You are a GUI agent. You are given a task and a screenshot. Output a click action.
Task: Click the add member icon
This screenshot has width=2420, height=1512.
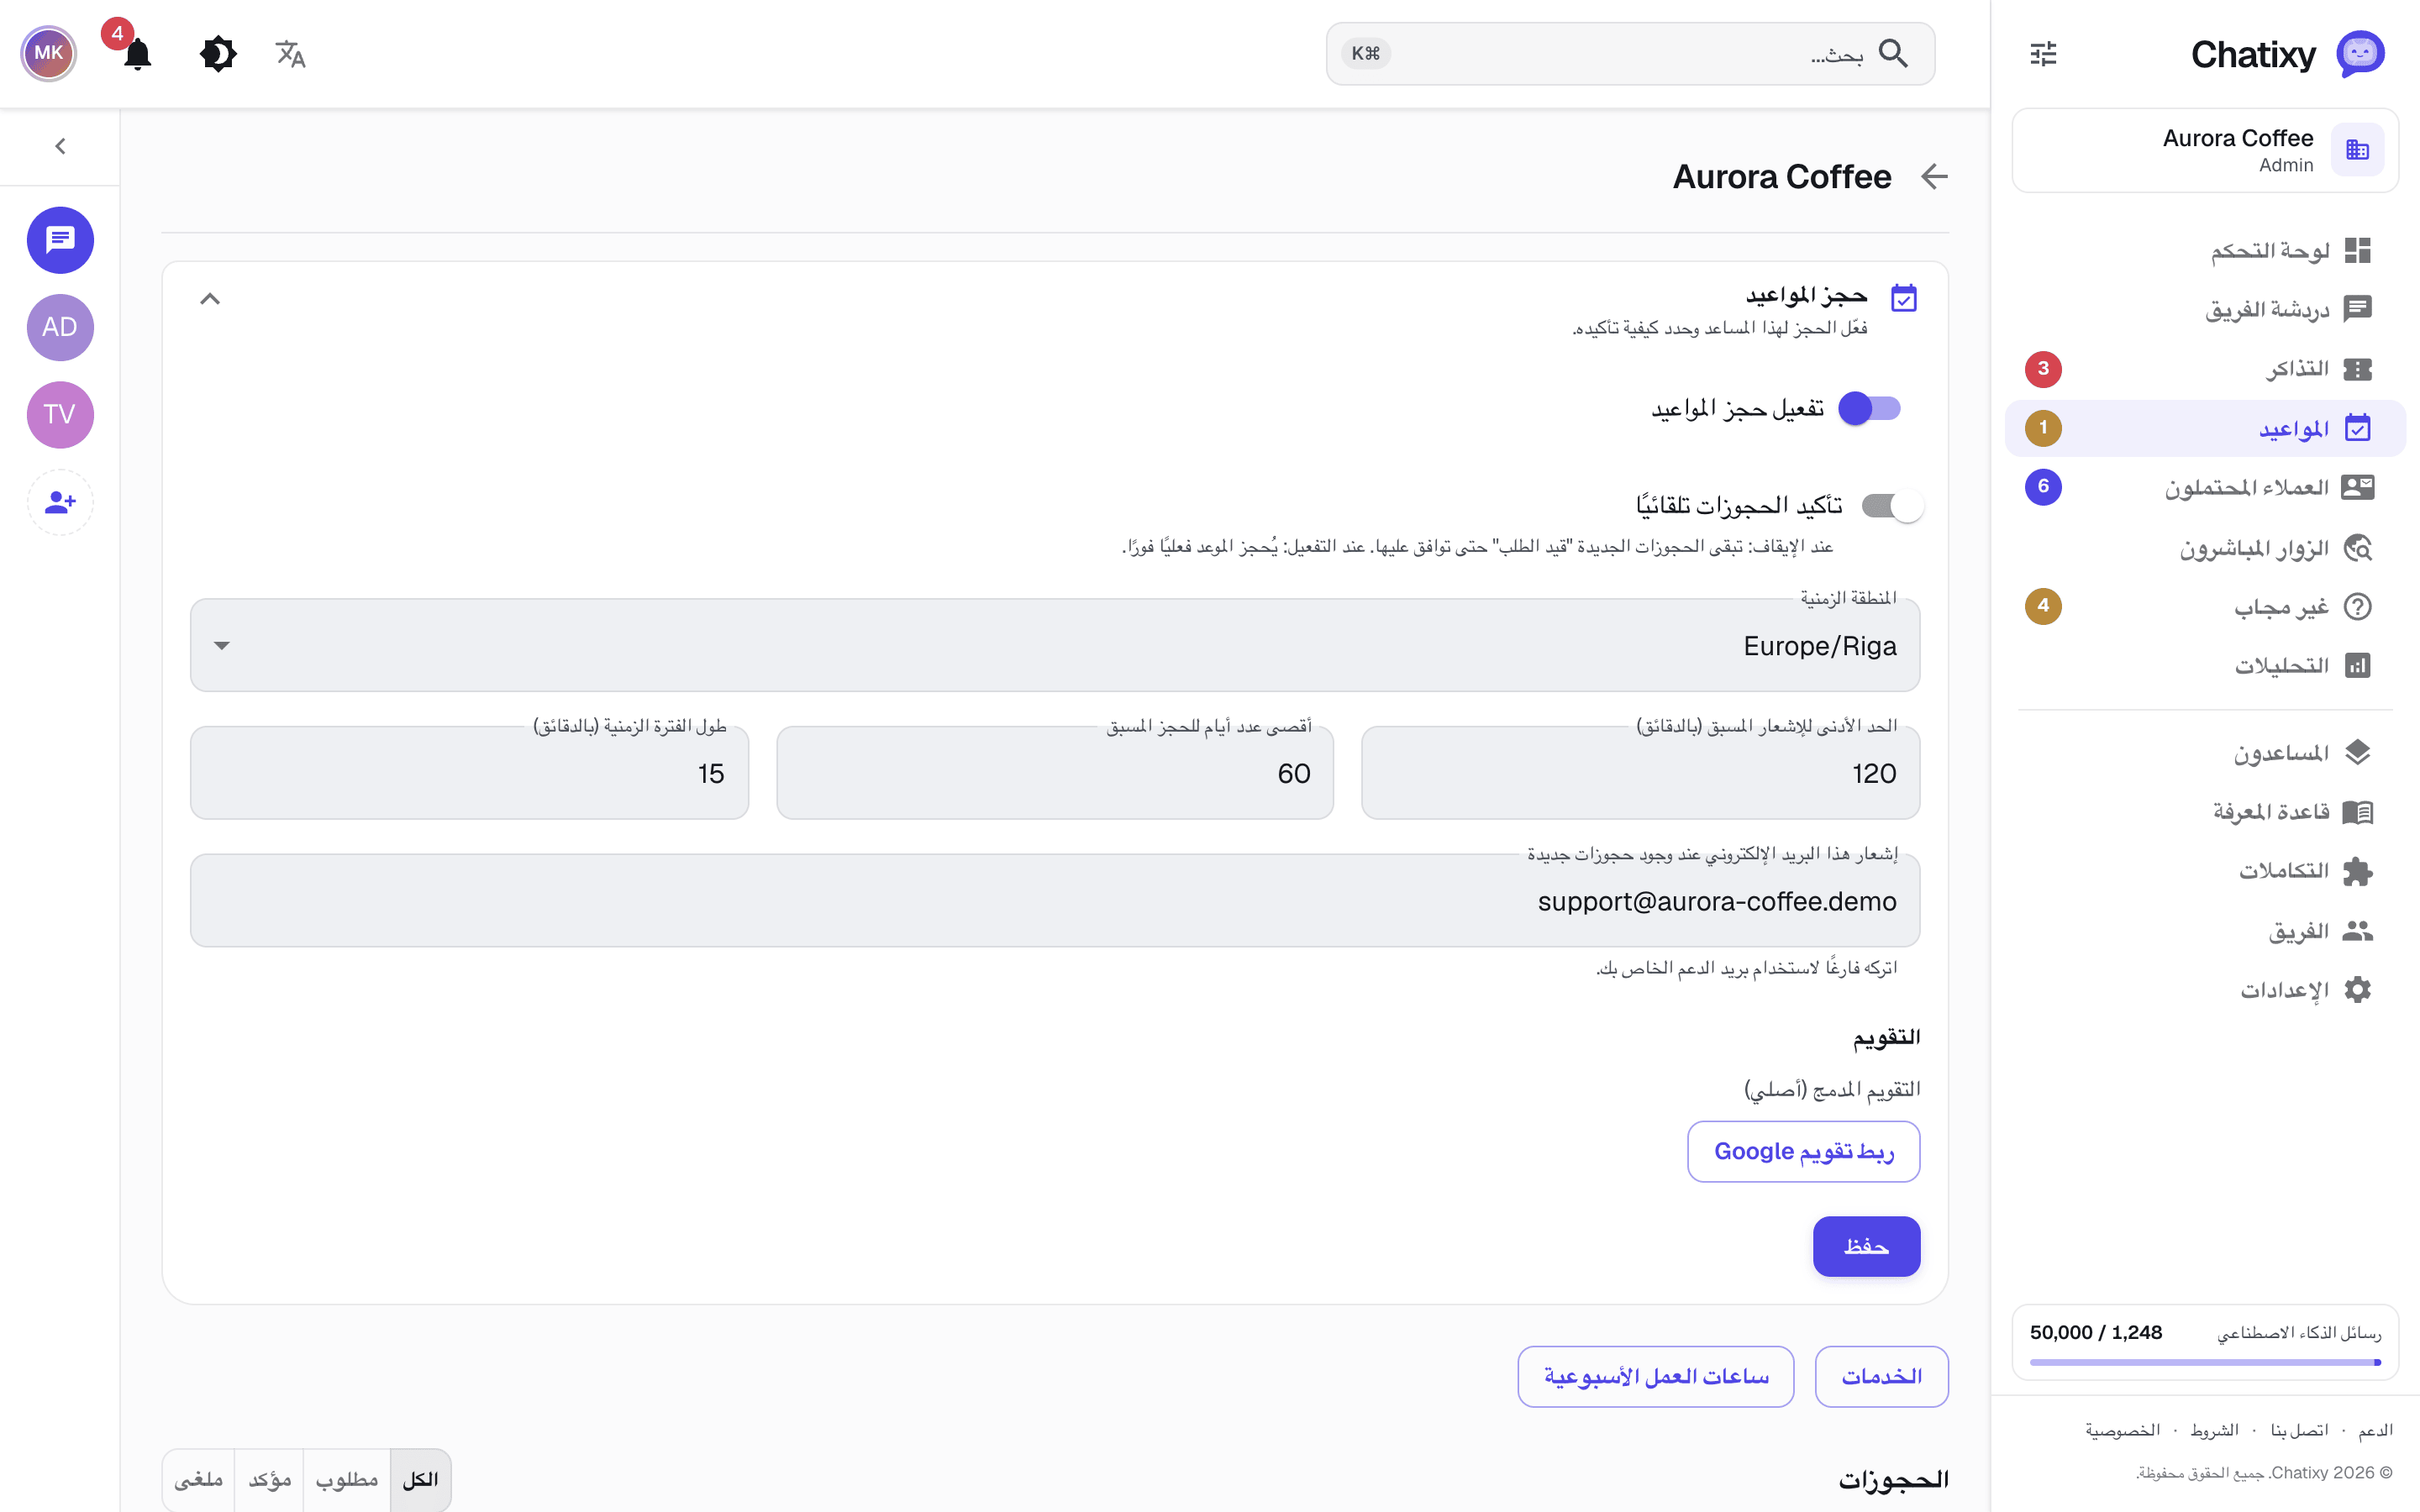coord(60,502)
